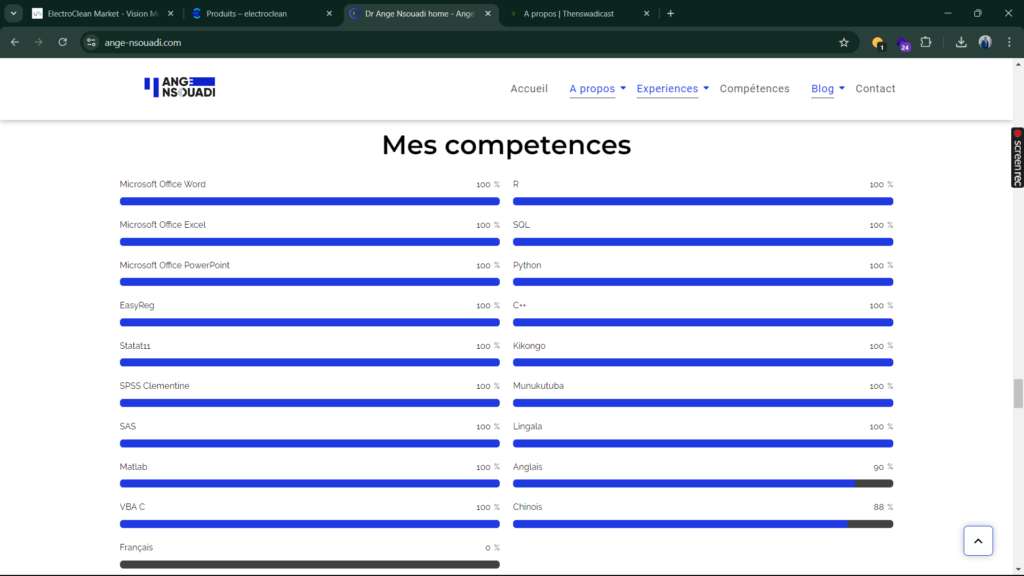Close the ElectroClean Market tab
The width and height of the screenshot is (1024, 576).
point(170,13)
